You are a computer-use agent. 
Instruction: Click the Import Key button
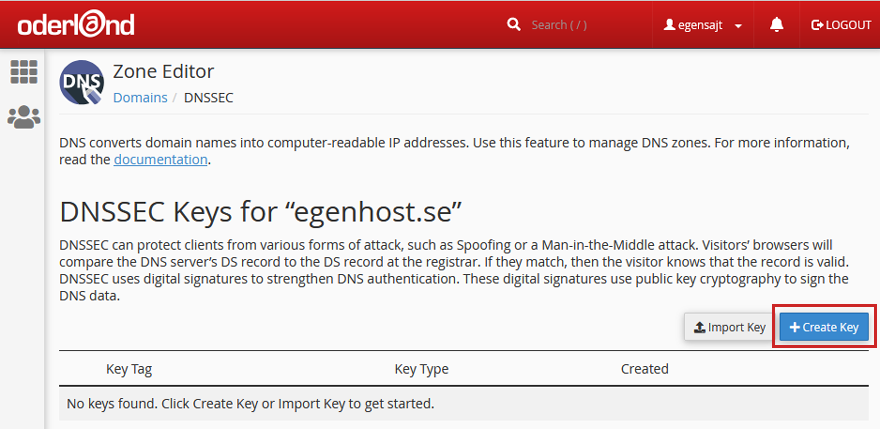tap(730, 327)
